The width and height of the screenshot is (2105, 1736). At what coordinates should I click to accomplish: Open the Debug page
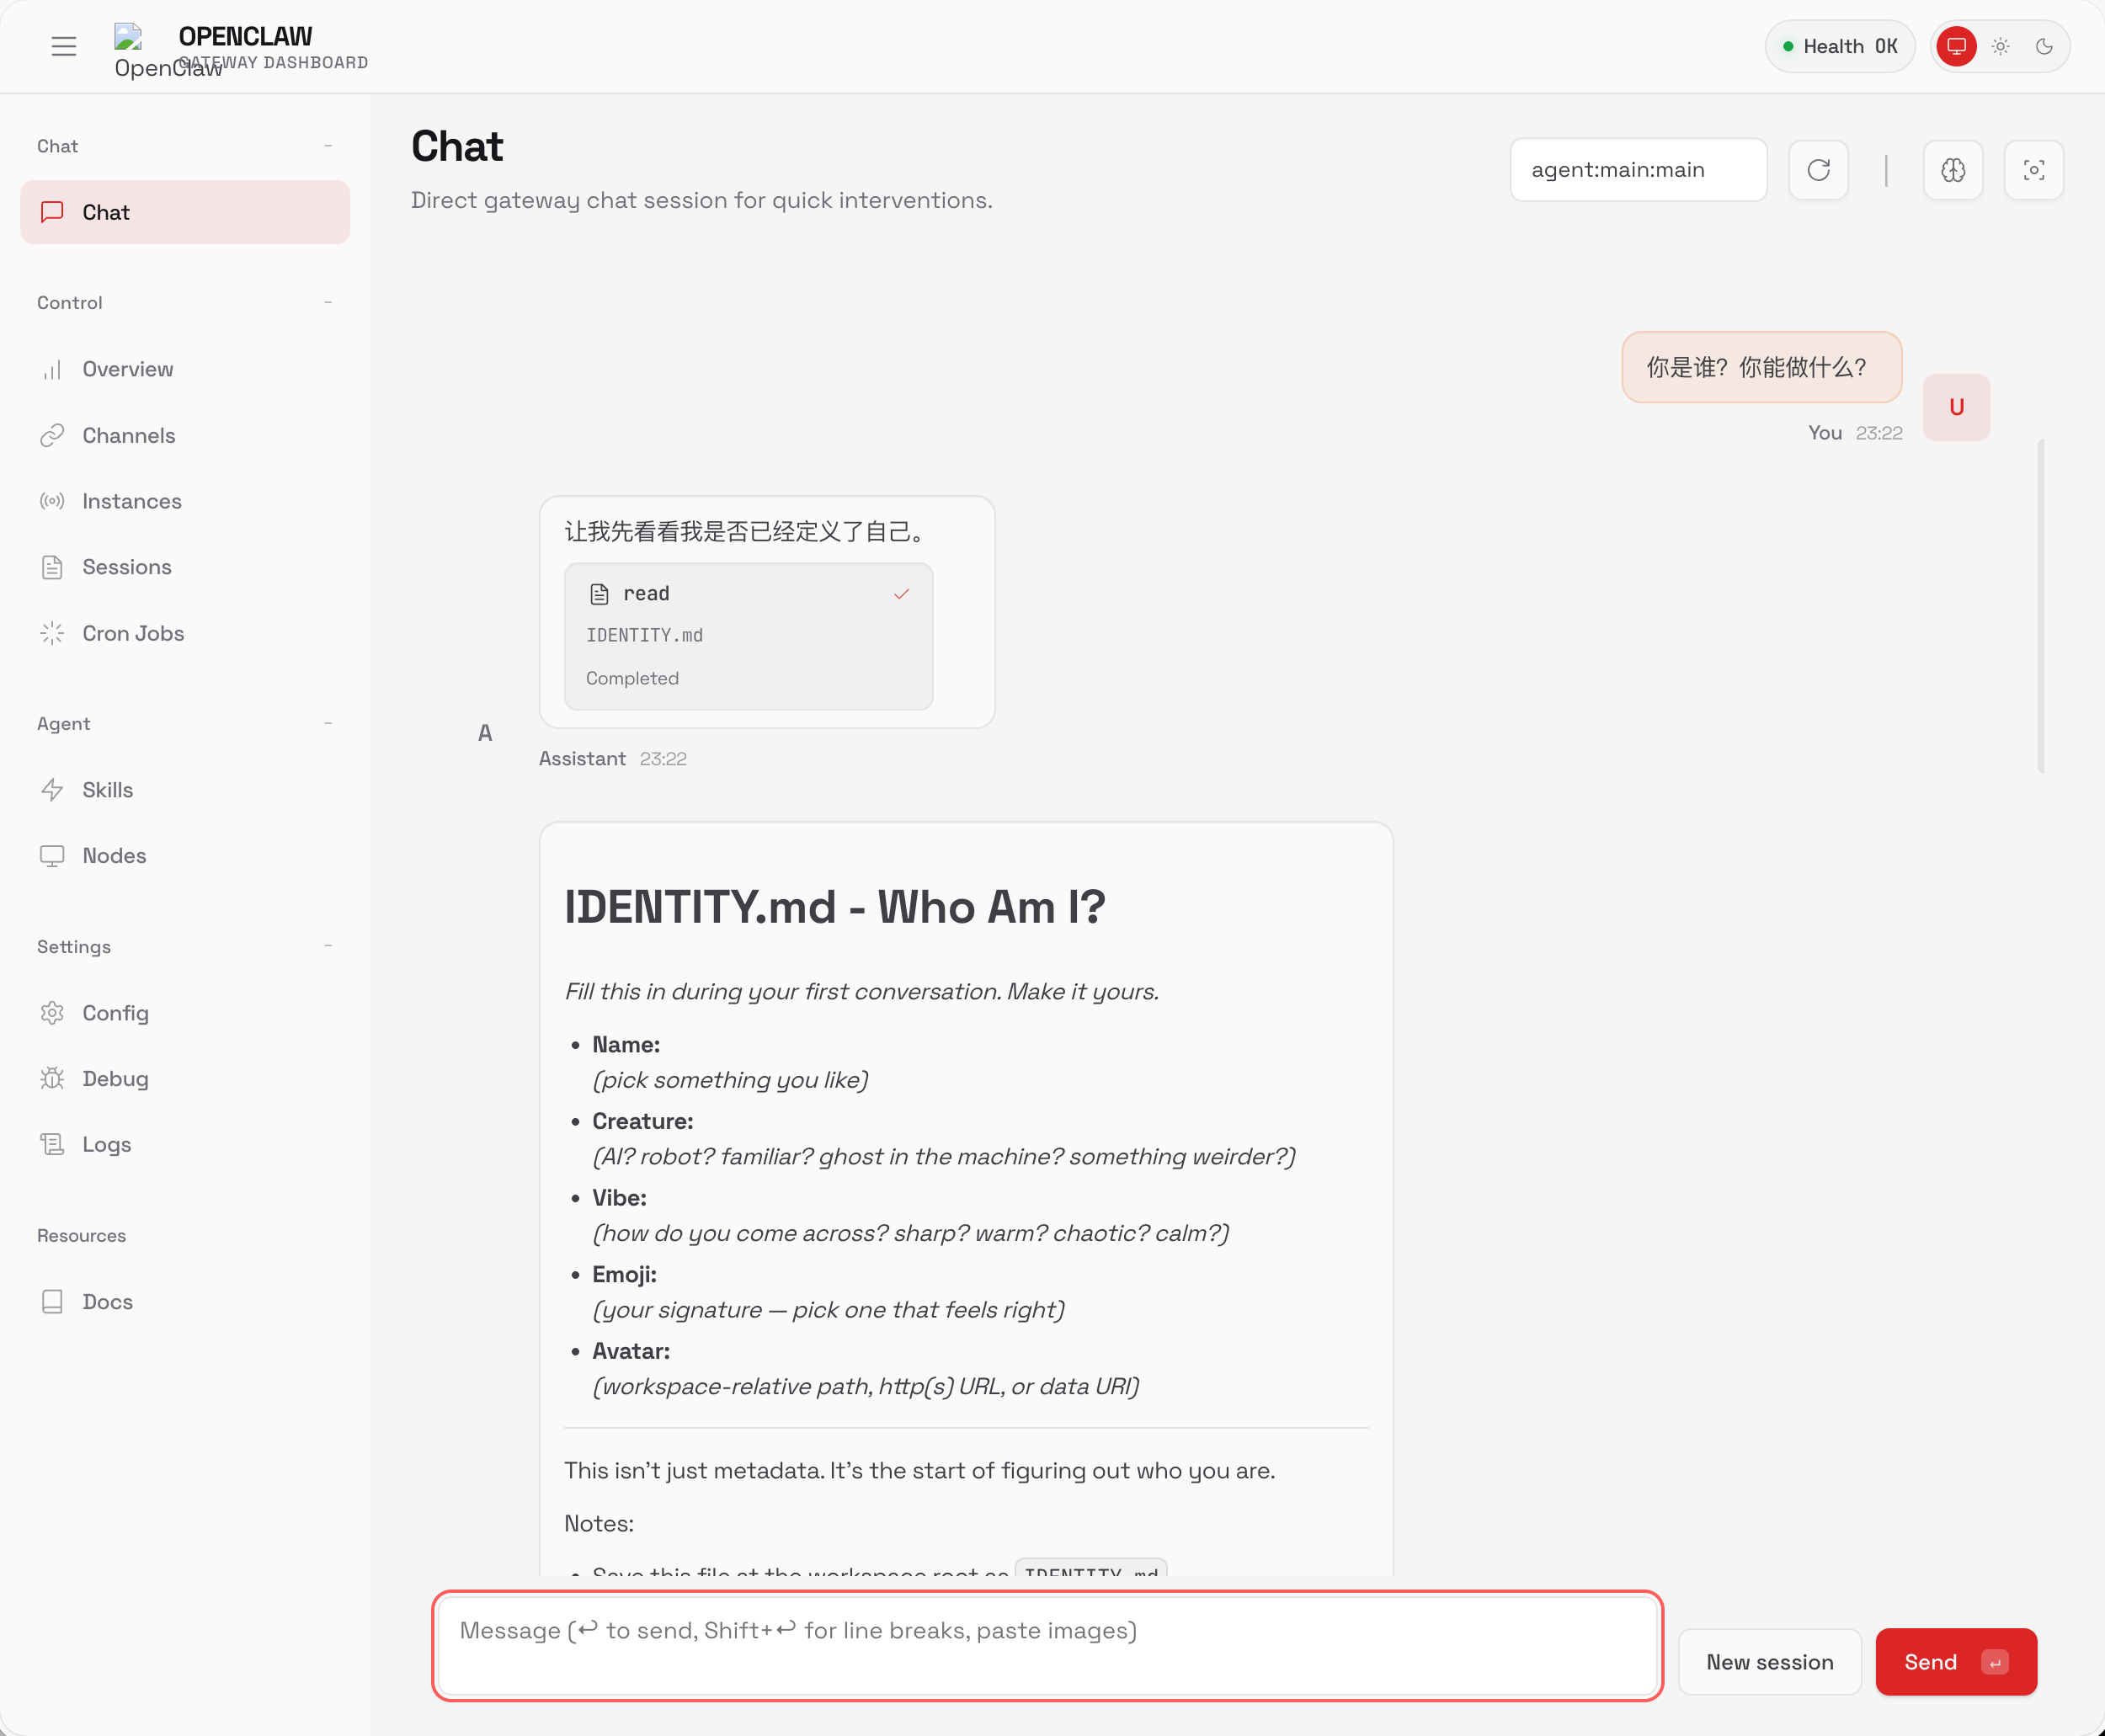pyautogui.click(x=115, y=1078)
